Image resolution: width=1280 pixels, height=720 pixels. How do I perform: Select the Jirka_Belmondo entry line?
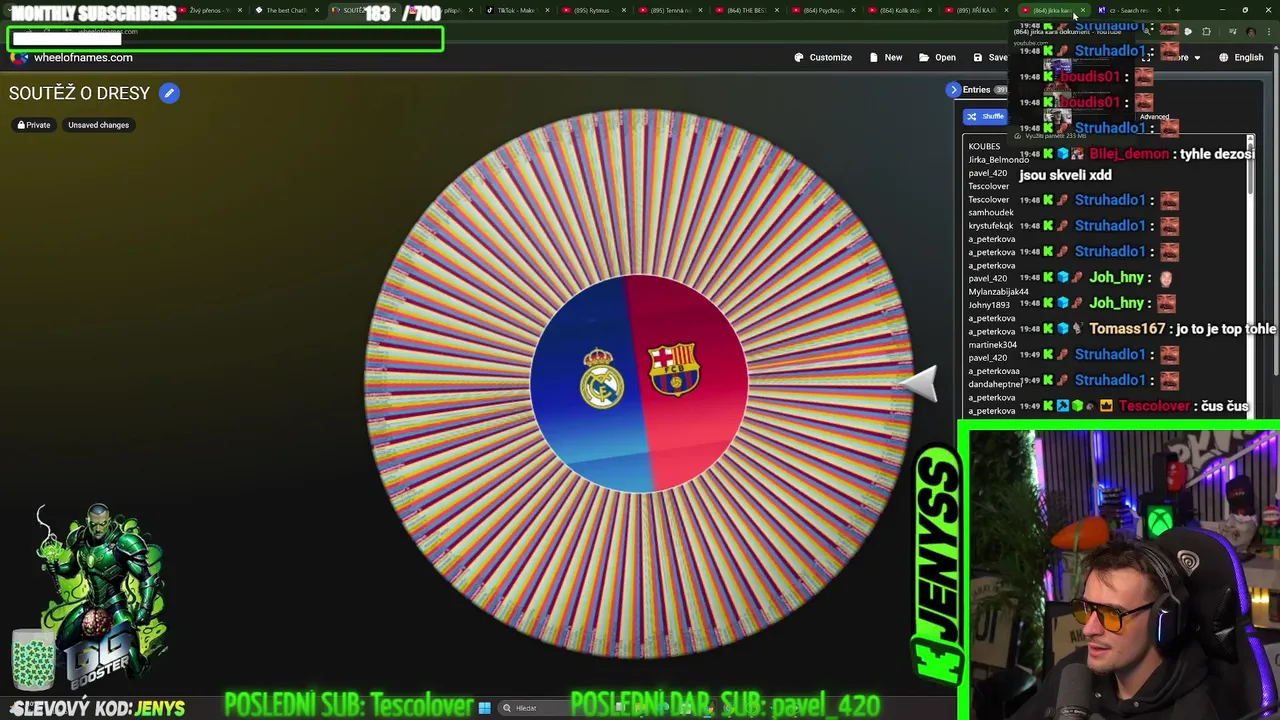coord(998,160)
